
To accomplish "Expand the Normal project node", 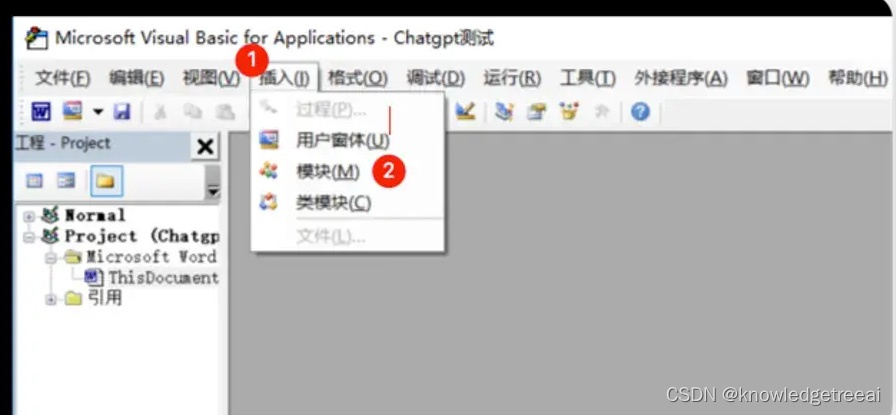I will click(x=29, y=217).
